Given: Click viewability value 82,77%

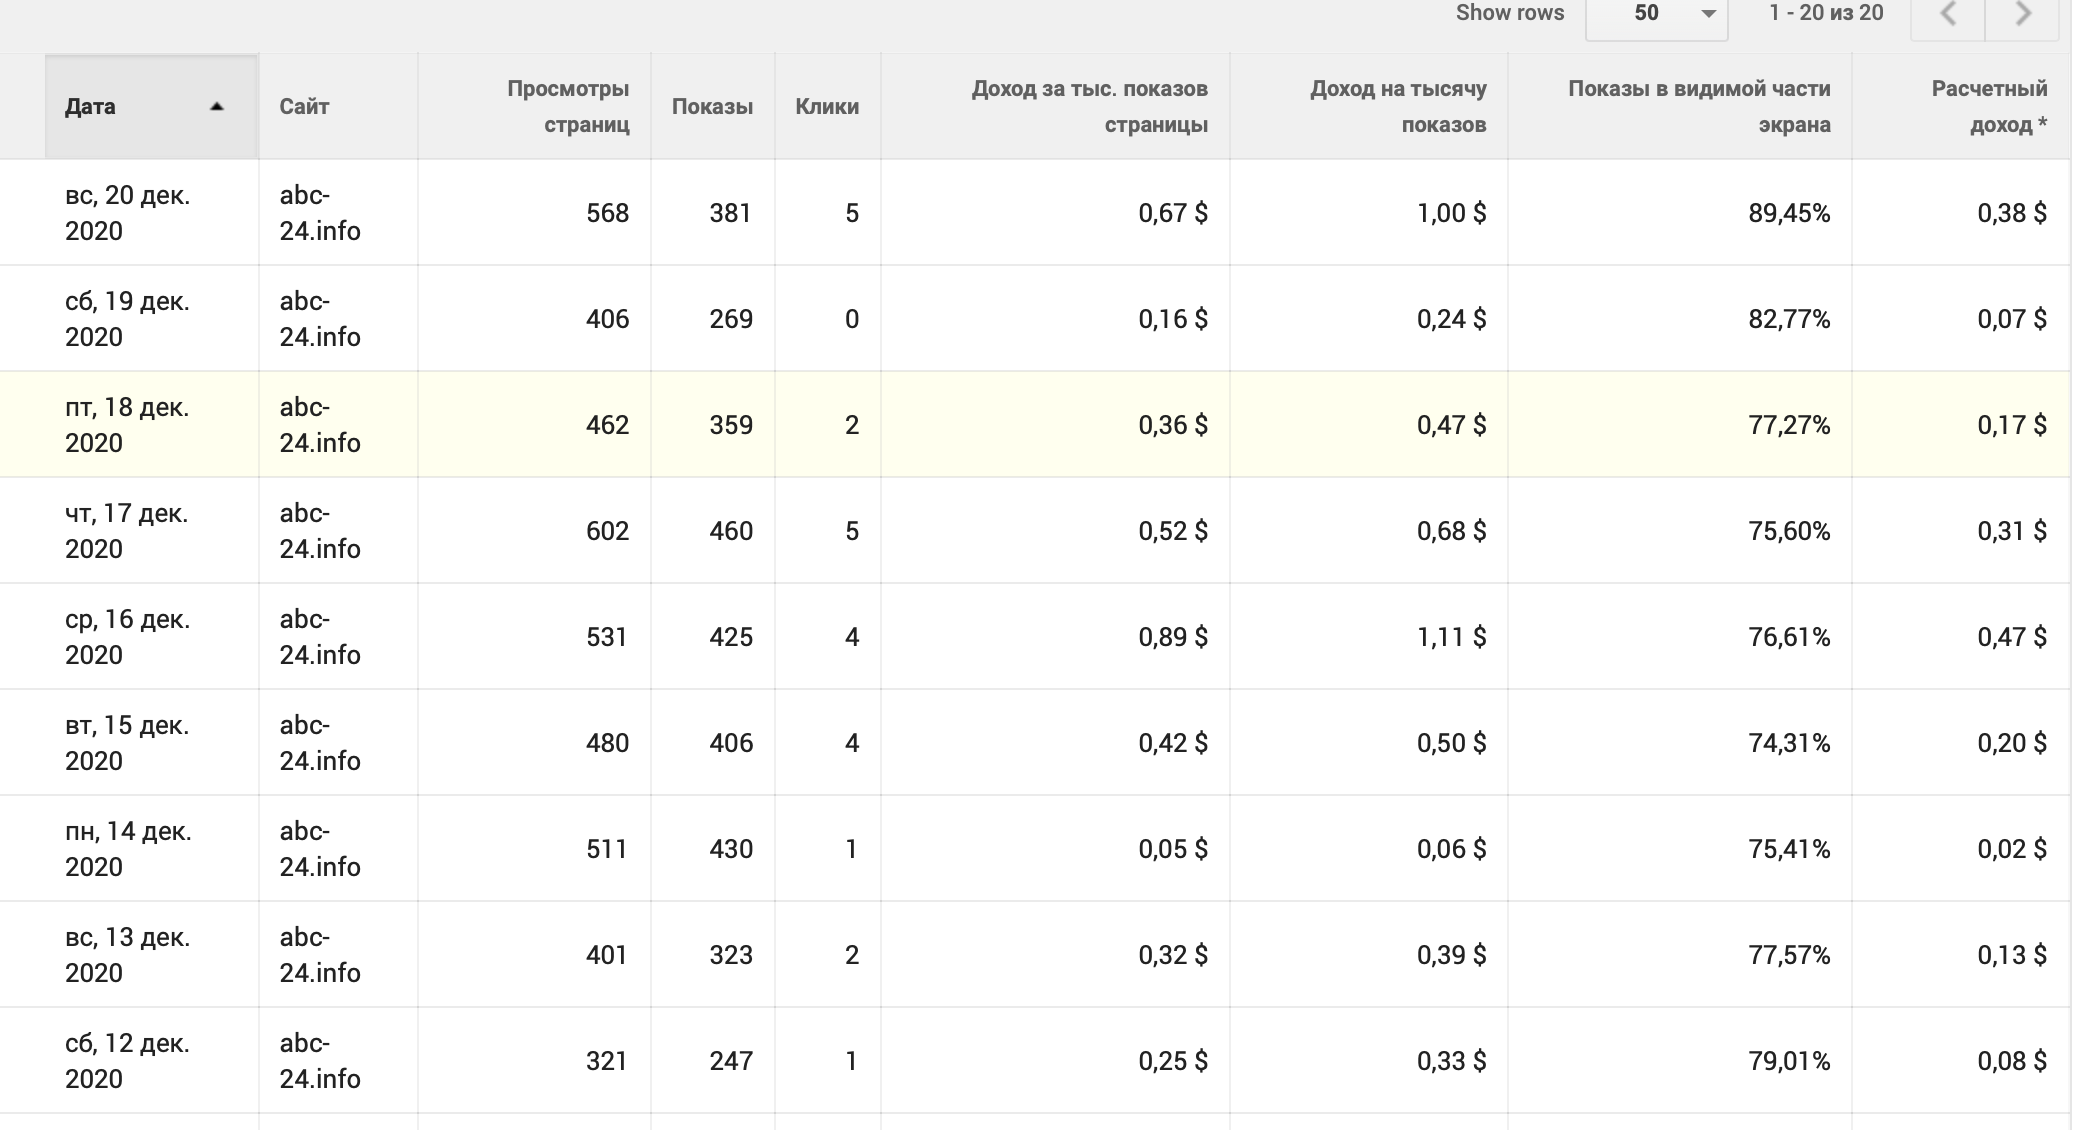Looking at the screenshot, I should pyautogui.click(x=1789, y=319).
